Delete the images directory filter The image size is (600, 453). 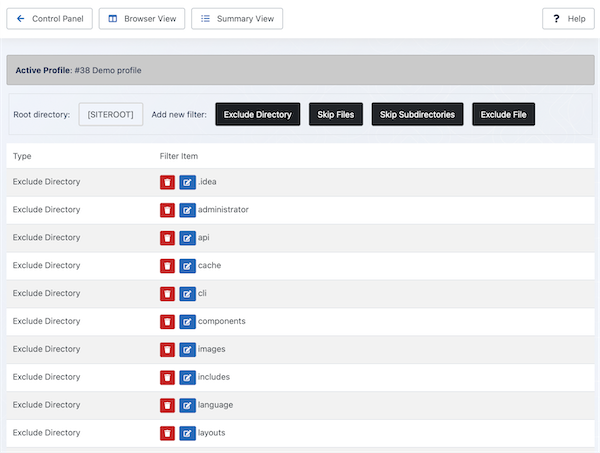167,350
